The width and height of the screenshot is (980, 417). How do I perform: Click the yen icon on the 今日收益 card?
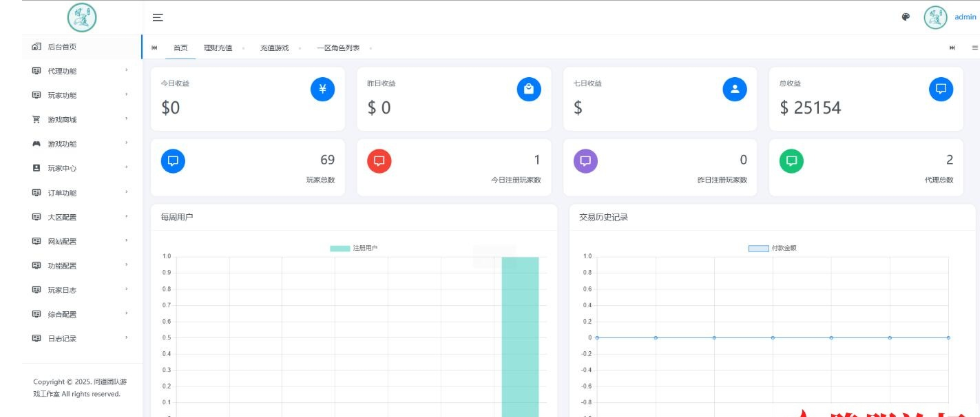[x=322, y=89]
